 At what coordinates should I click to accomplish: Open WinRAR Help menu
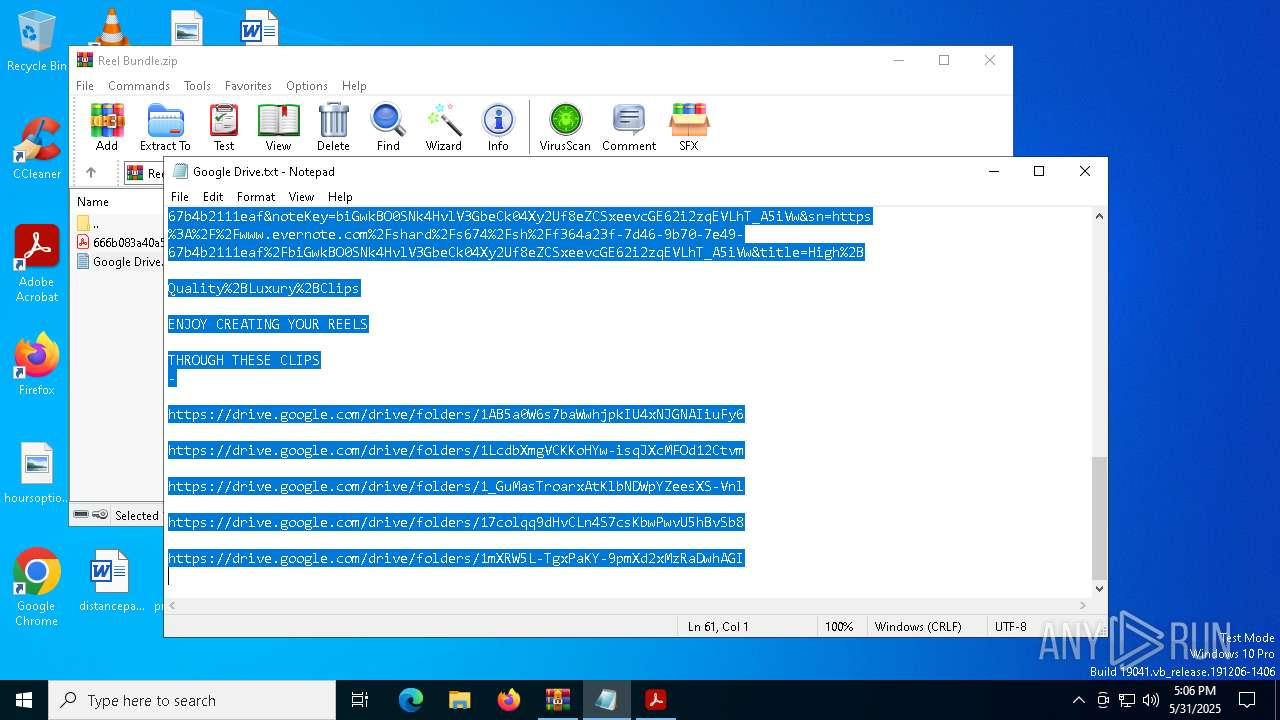pyautogui.click(x=354, y=86)
